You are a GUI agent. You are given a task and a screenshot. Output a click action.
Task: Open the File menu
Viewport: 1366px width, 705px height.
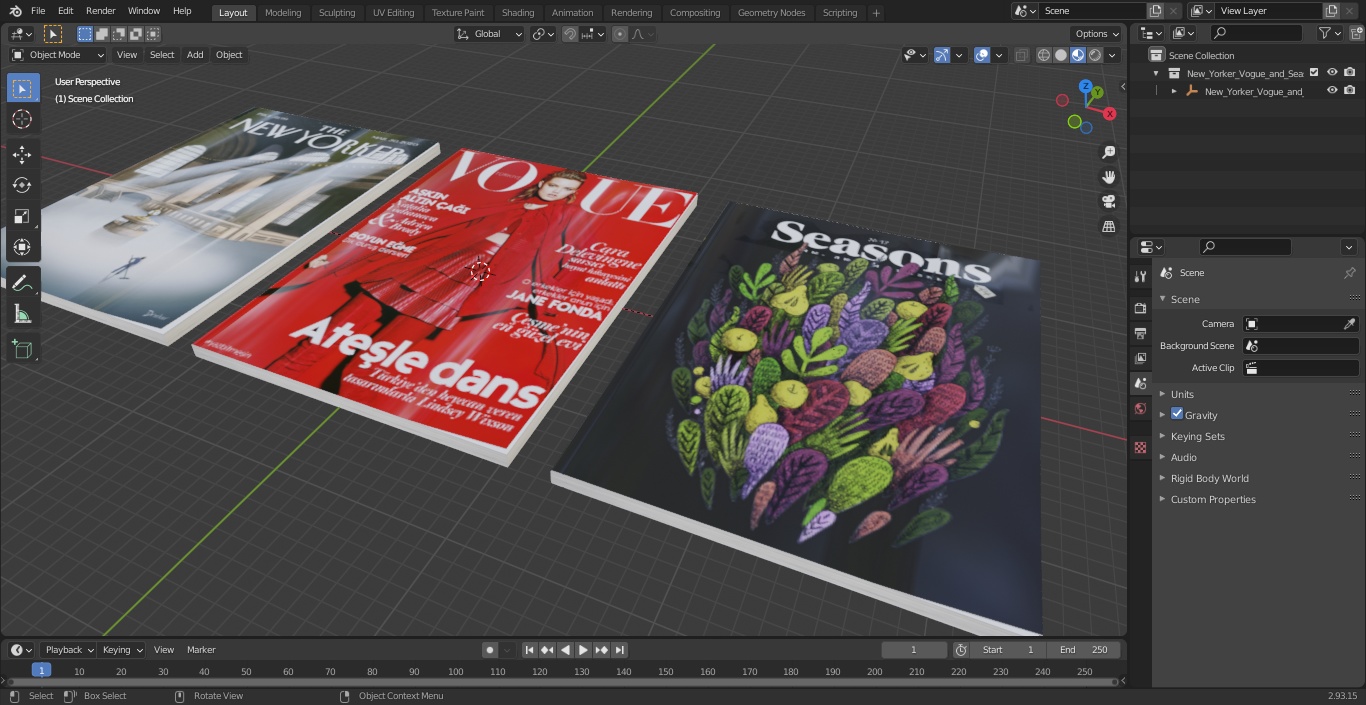pyautogui.click(x=38, y=11)
